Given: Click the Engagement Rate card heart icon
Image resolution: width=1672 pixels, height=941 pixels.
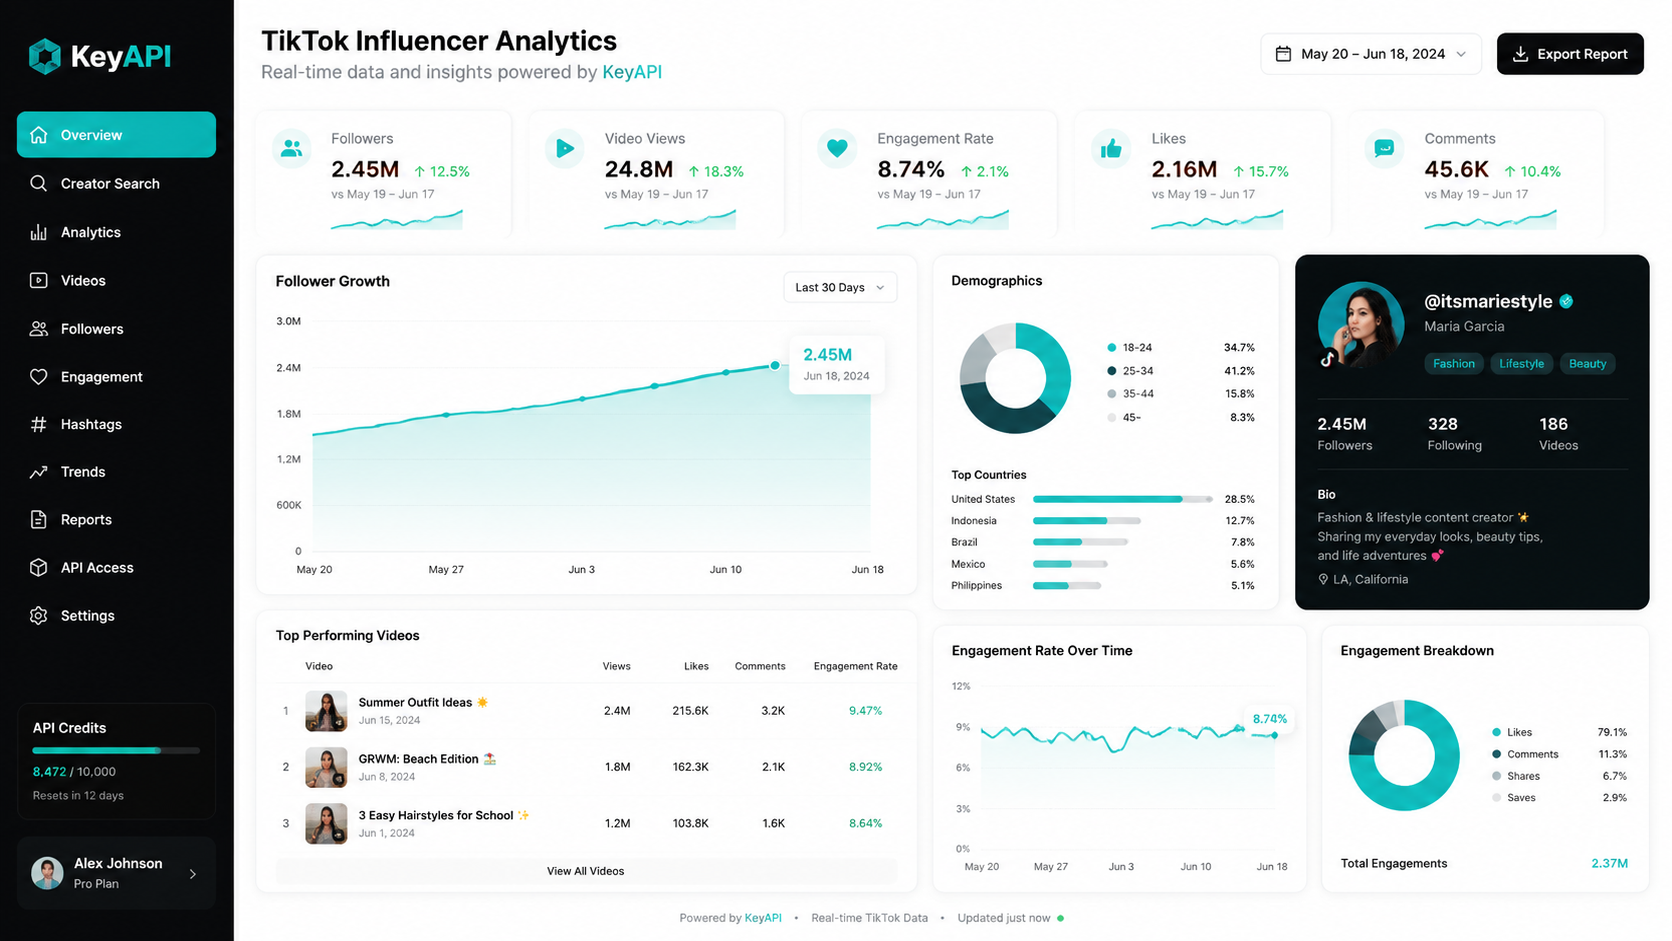Looking at the screenshot, I should pos(838,148).
